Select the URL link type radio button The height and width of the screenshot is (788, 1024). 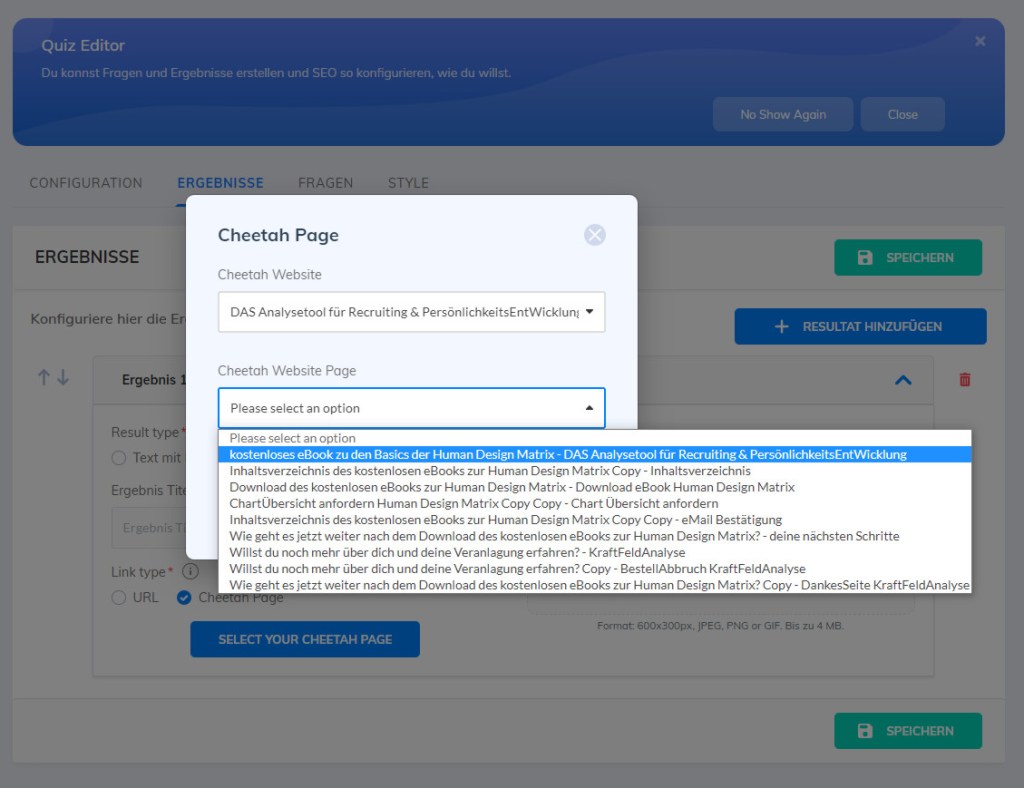[x=119, y=598]
